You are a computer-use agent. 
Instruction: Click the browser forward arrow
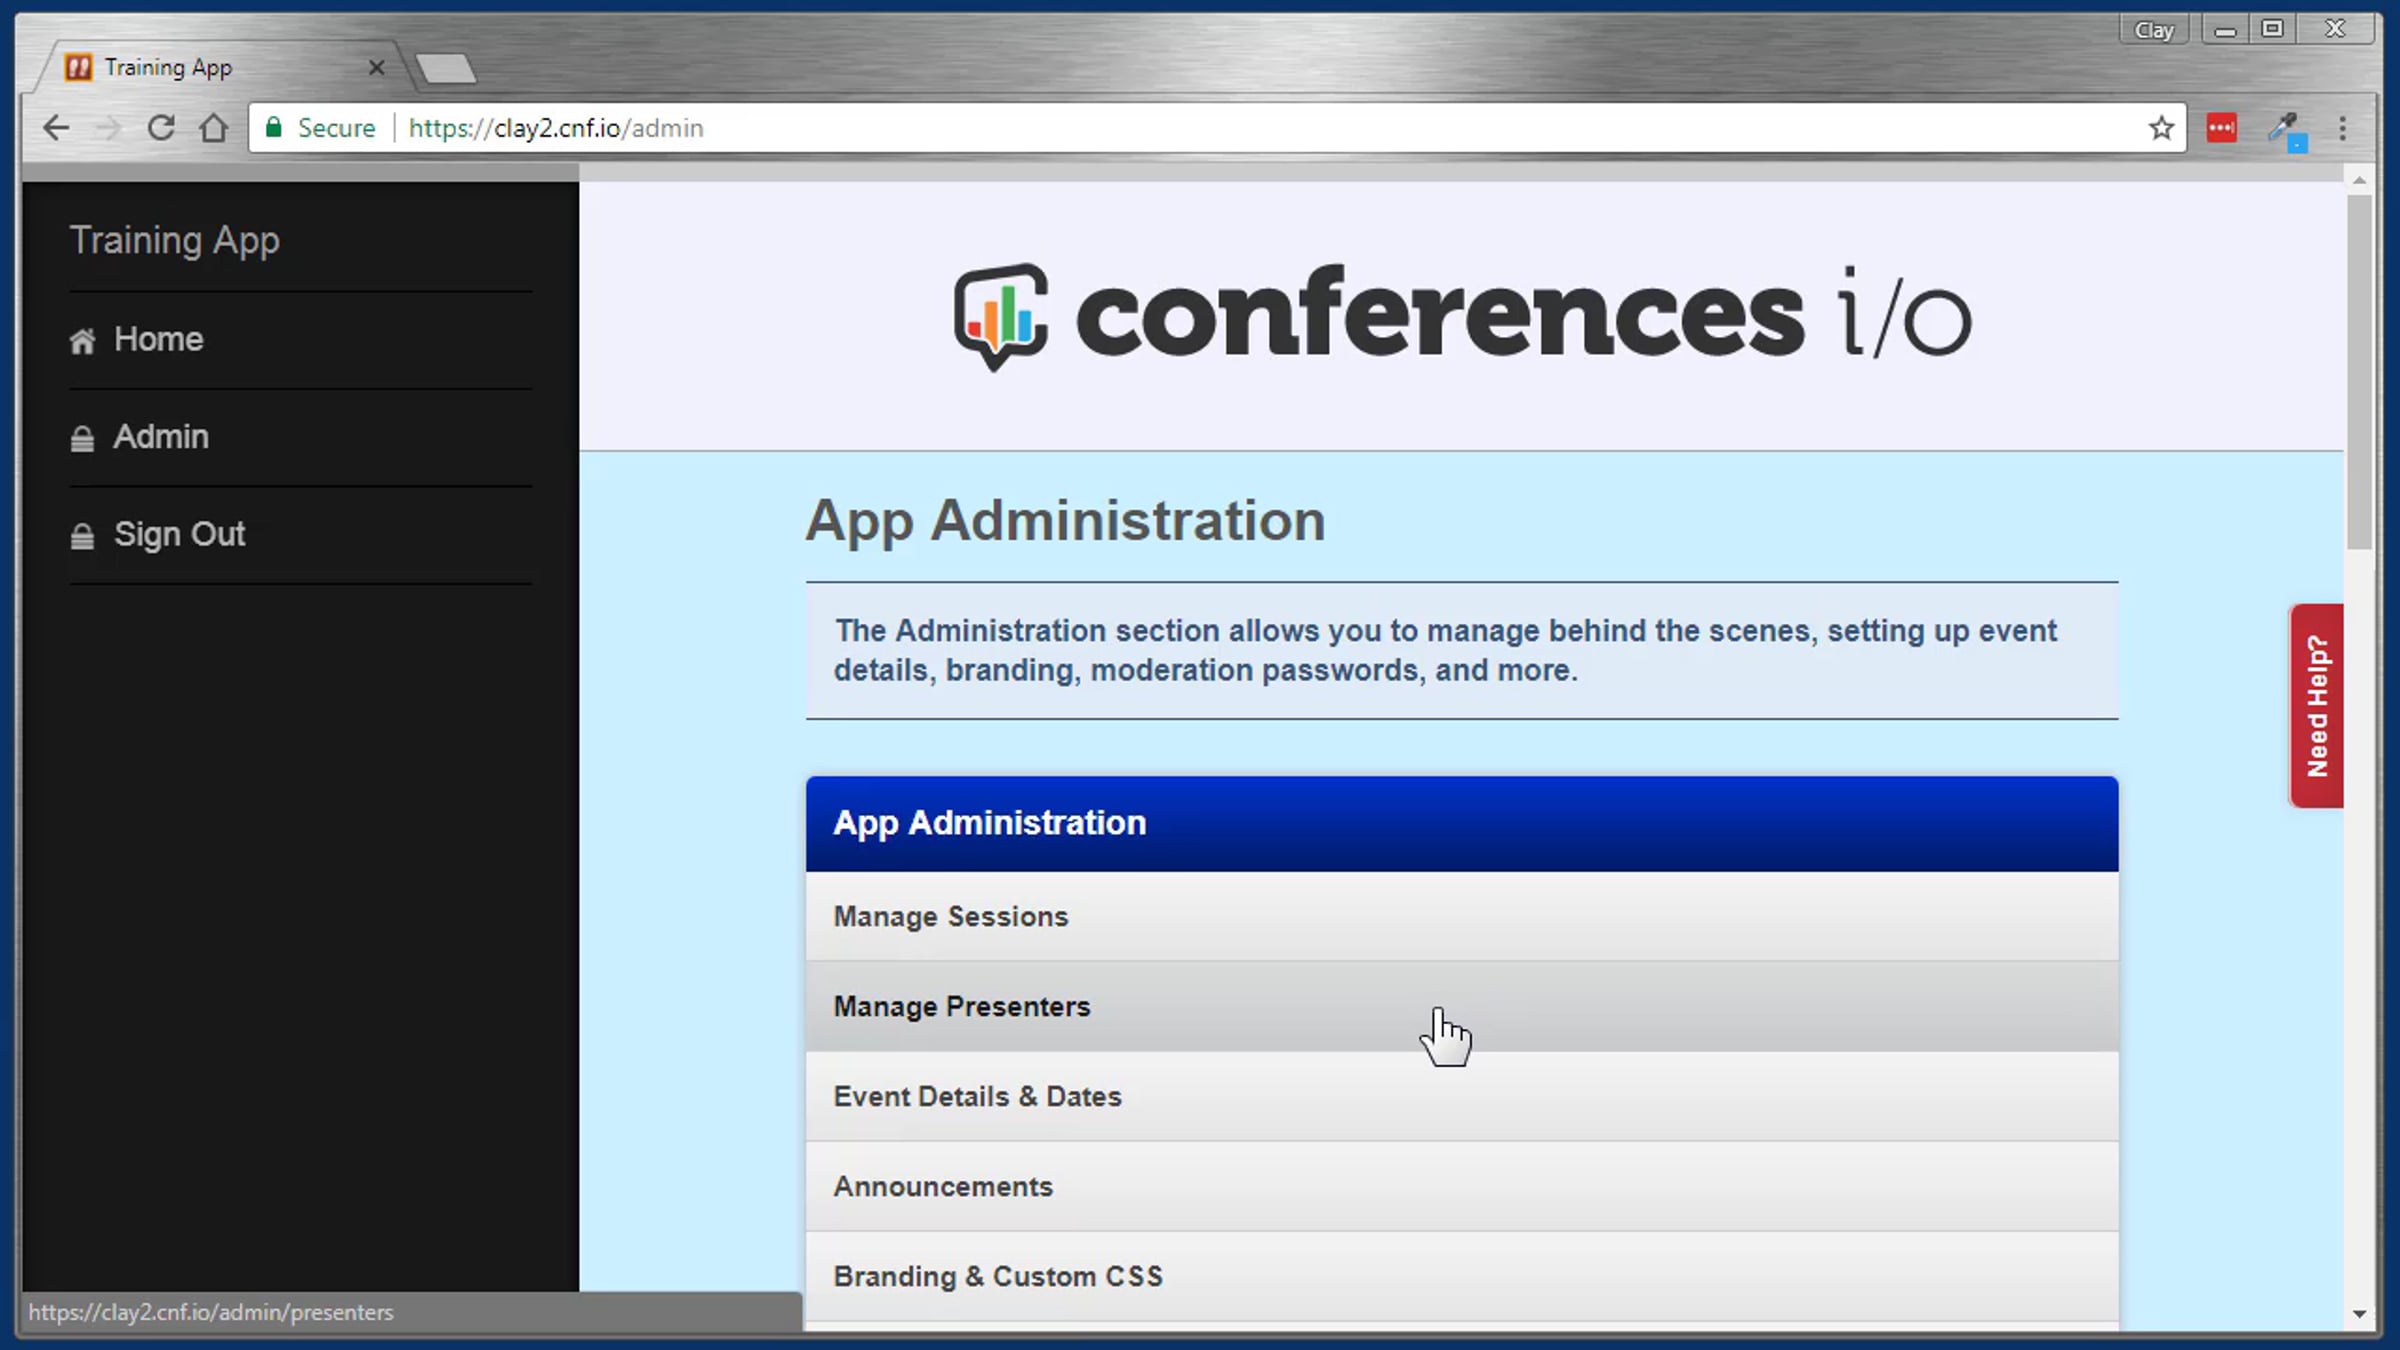pos(108,128)
